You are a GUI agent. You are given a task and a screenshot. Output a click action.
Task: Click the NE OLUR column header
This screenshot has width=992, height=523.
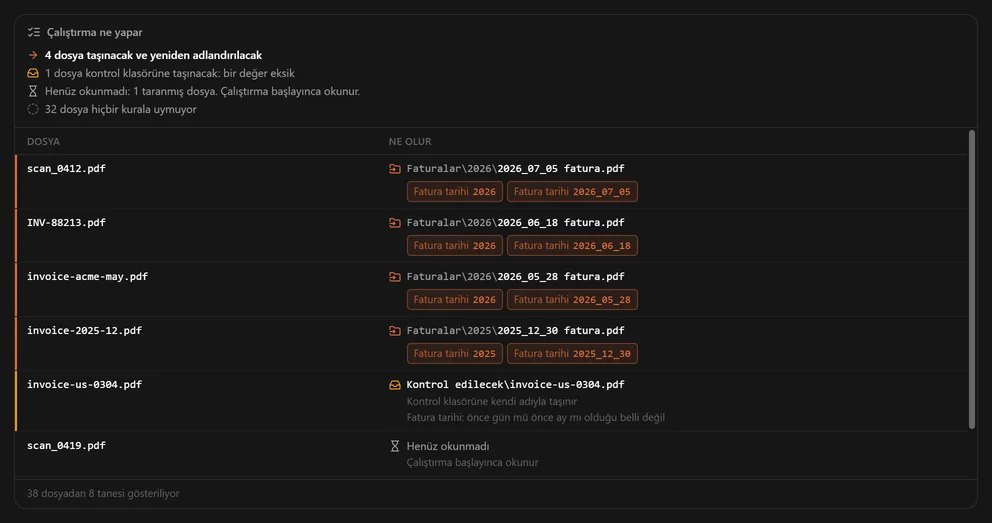pyautogui.click(x=410, y=142)
